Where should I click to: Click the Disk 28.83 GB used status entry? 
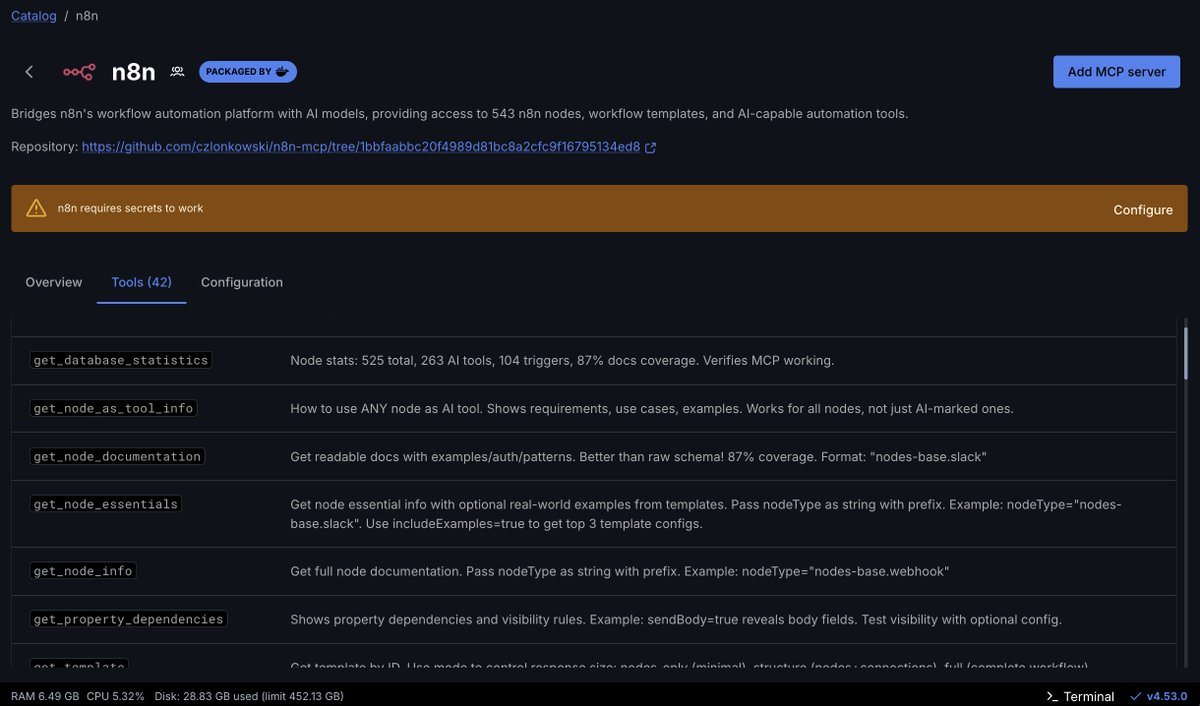[x=249, y=696]
